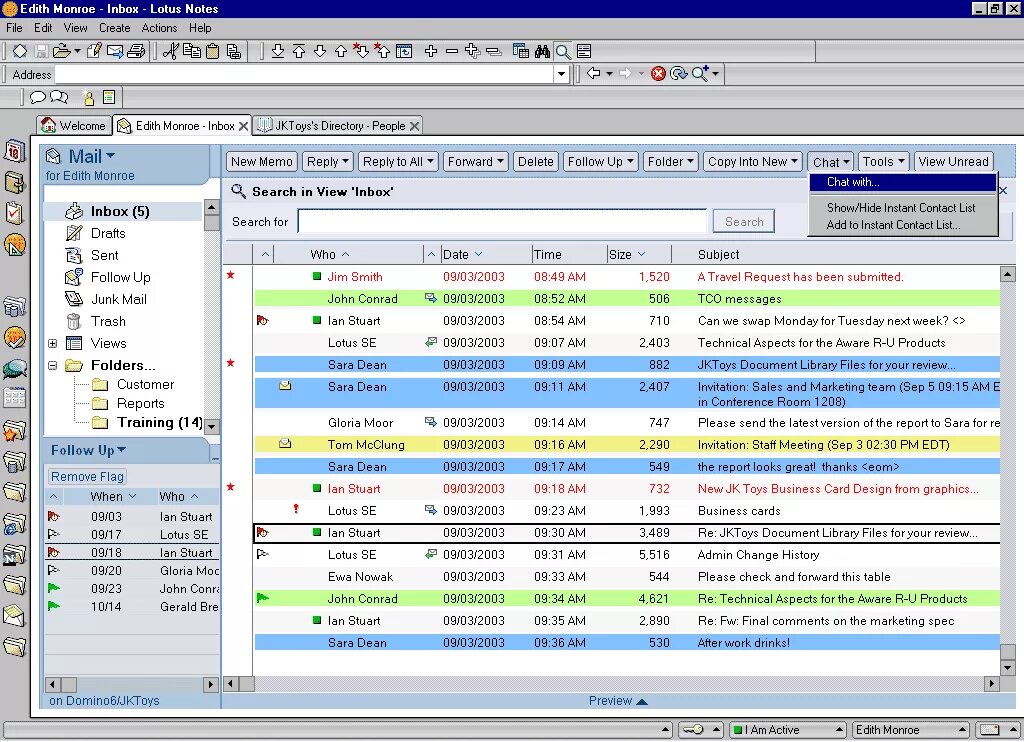
Task: Click the Edit document pencil toolbar icon
Action: click(x=94, y=51)
